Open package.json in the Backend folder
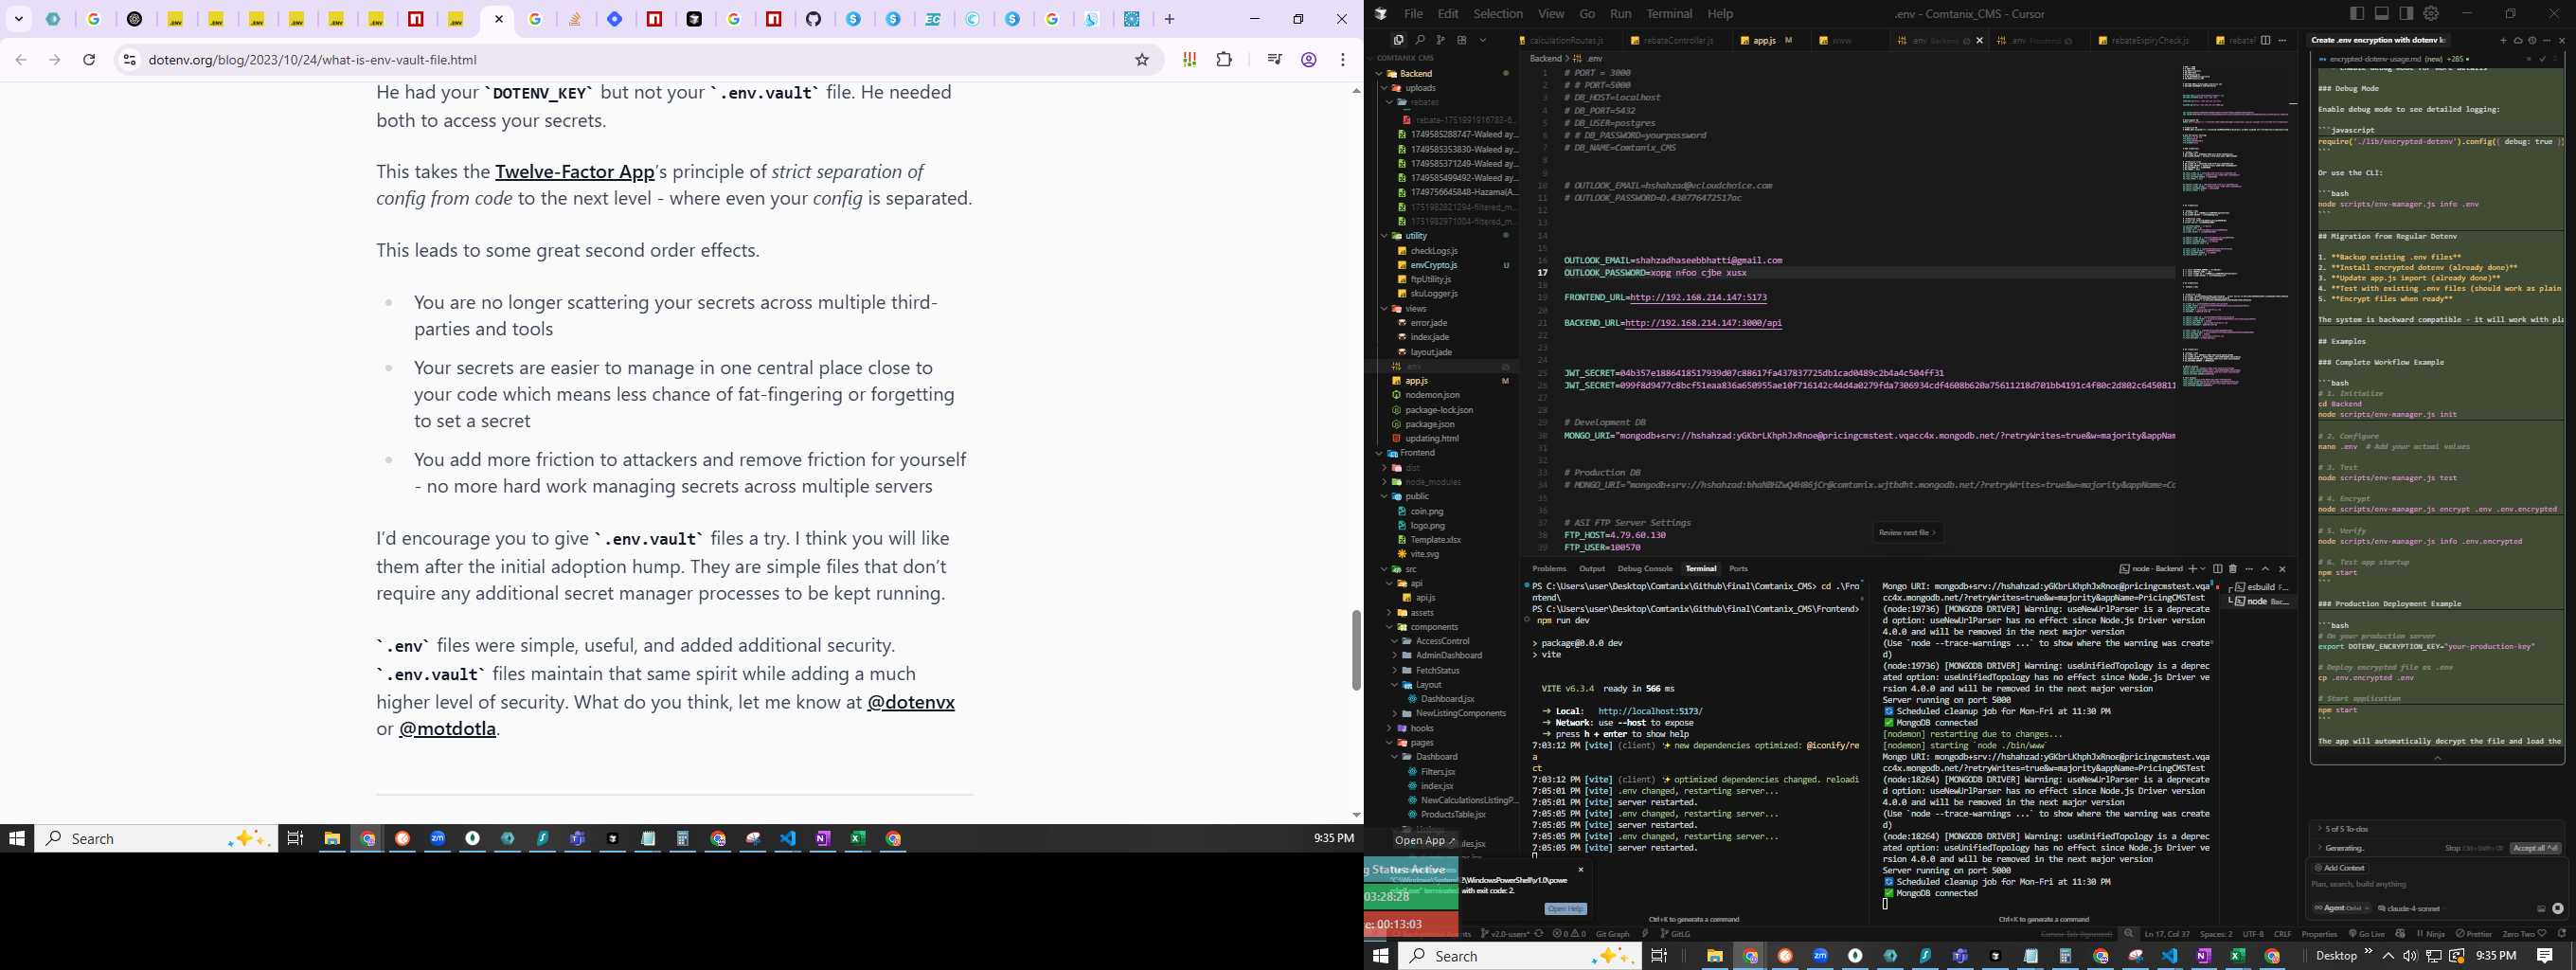Image resolution: width=2576 pixels, height=970 pixels. point(1429,425)
